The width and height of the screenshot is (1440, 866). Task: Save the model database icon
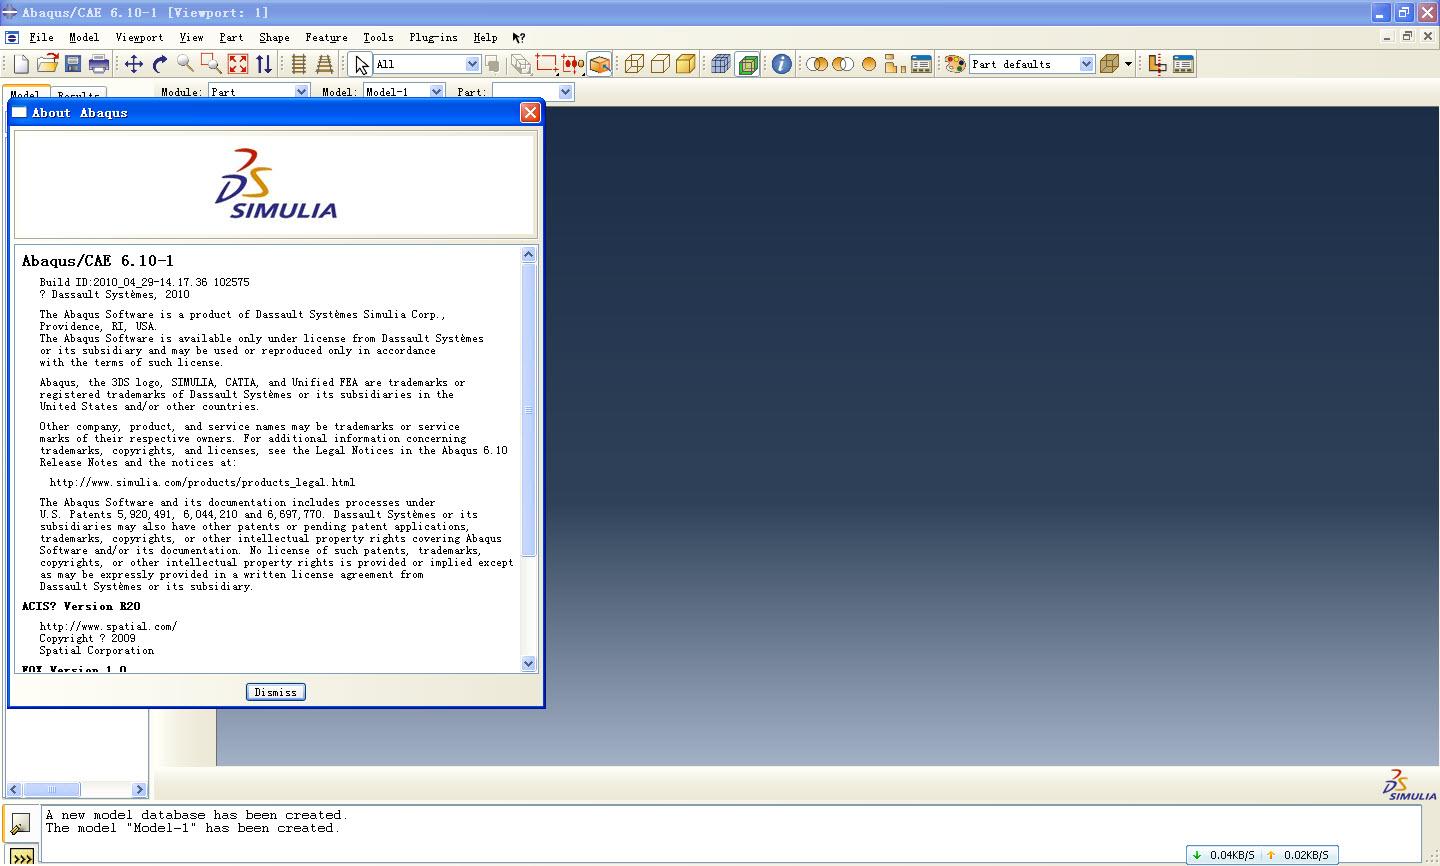73,64
